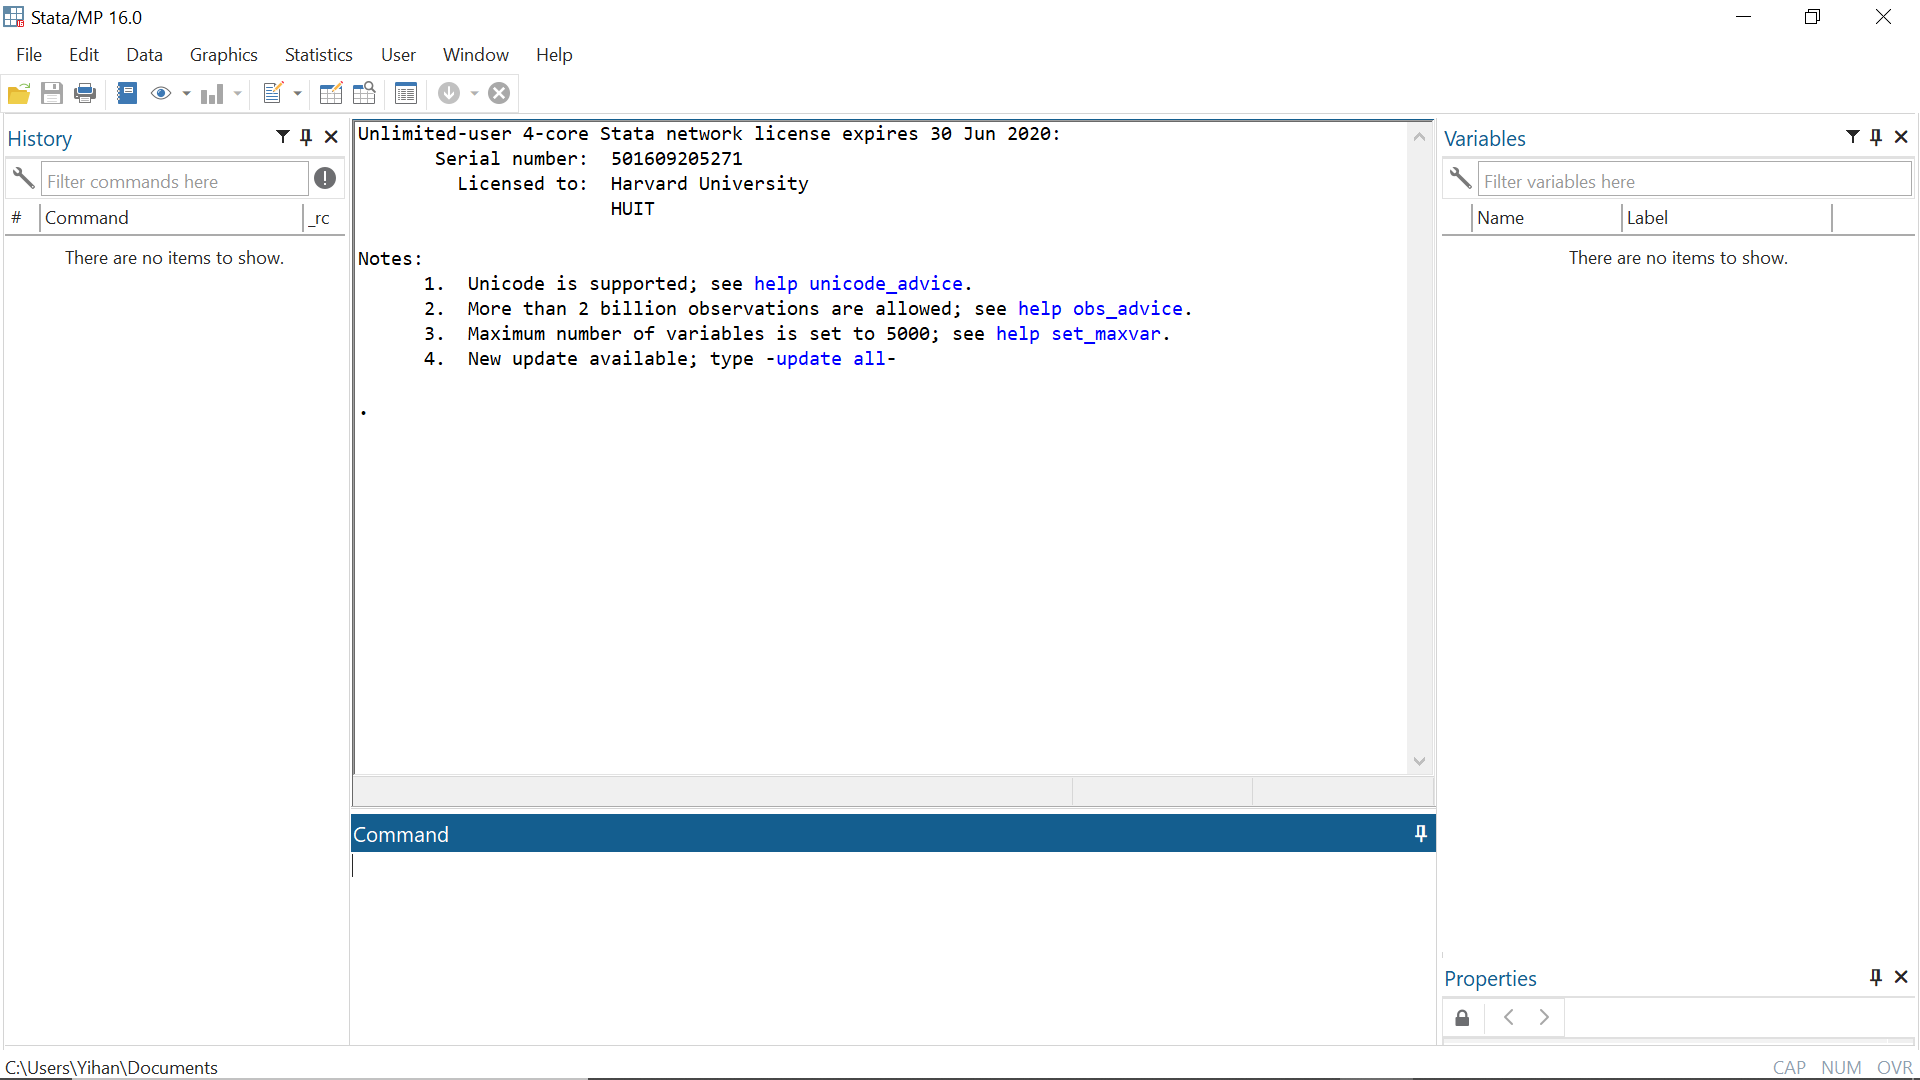
Task: Open the History filter options funnel
Action: (283, 137)
